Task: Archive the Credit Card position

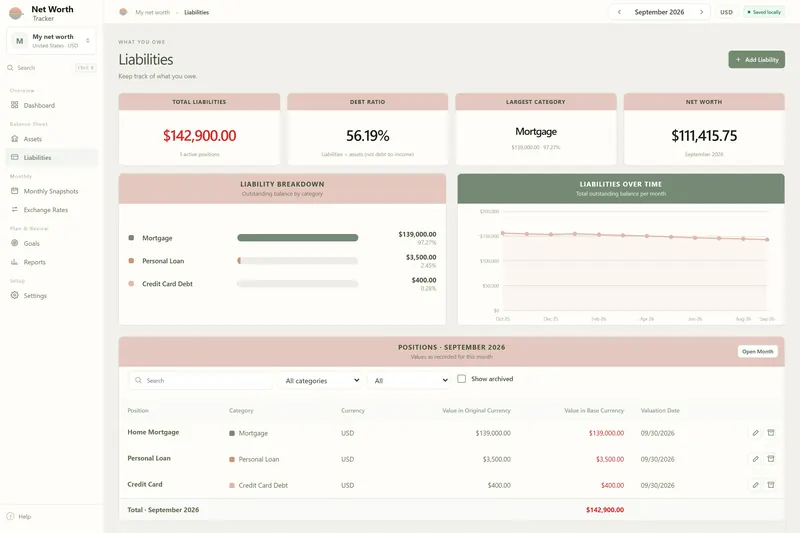Action: point(771,485)
